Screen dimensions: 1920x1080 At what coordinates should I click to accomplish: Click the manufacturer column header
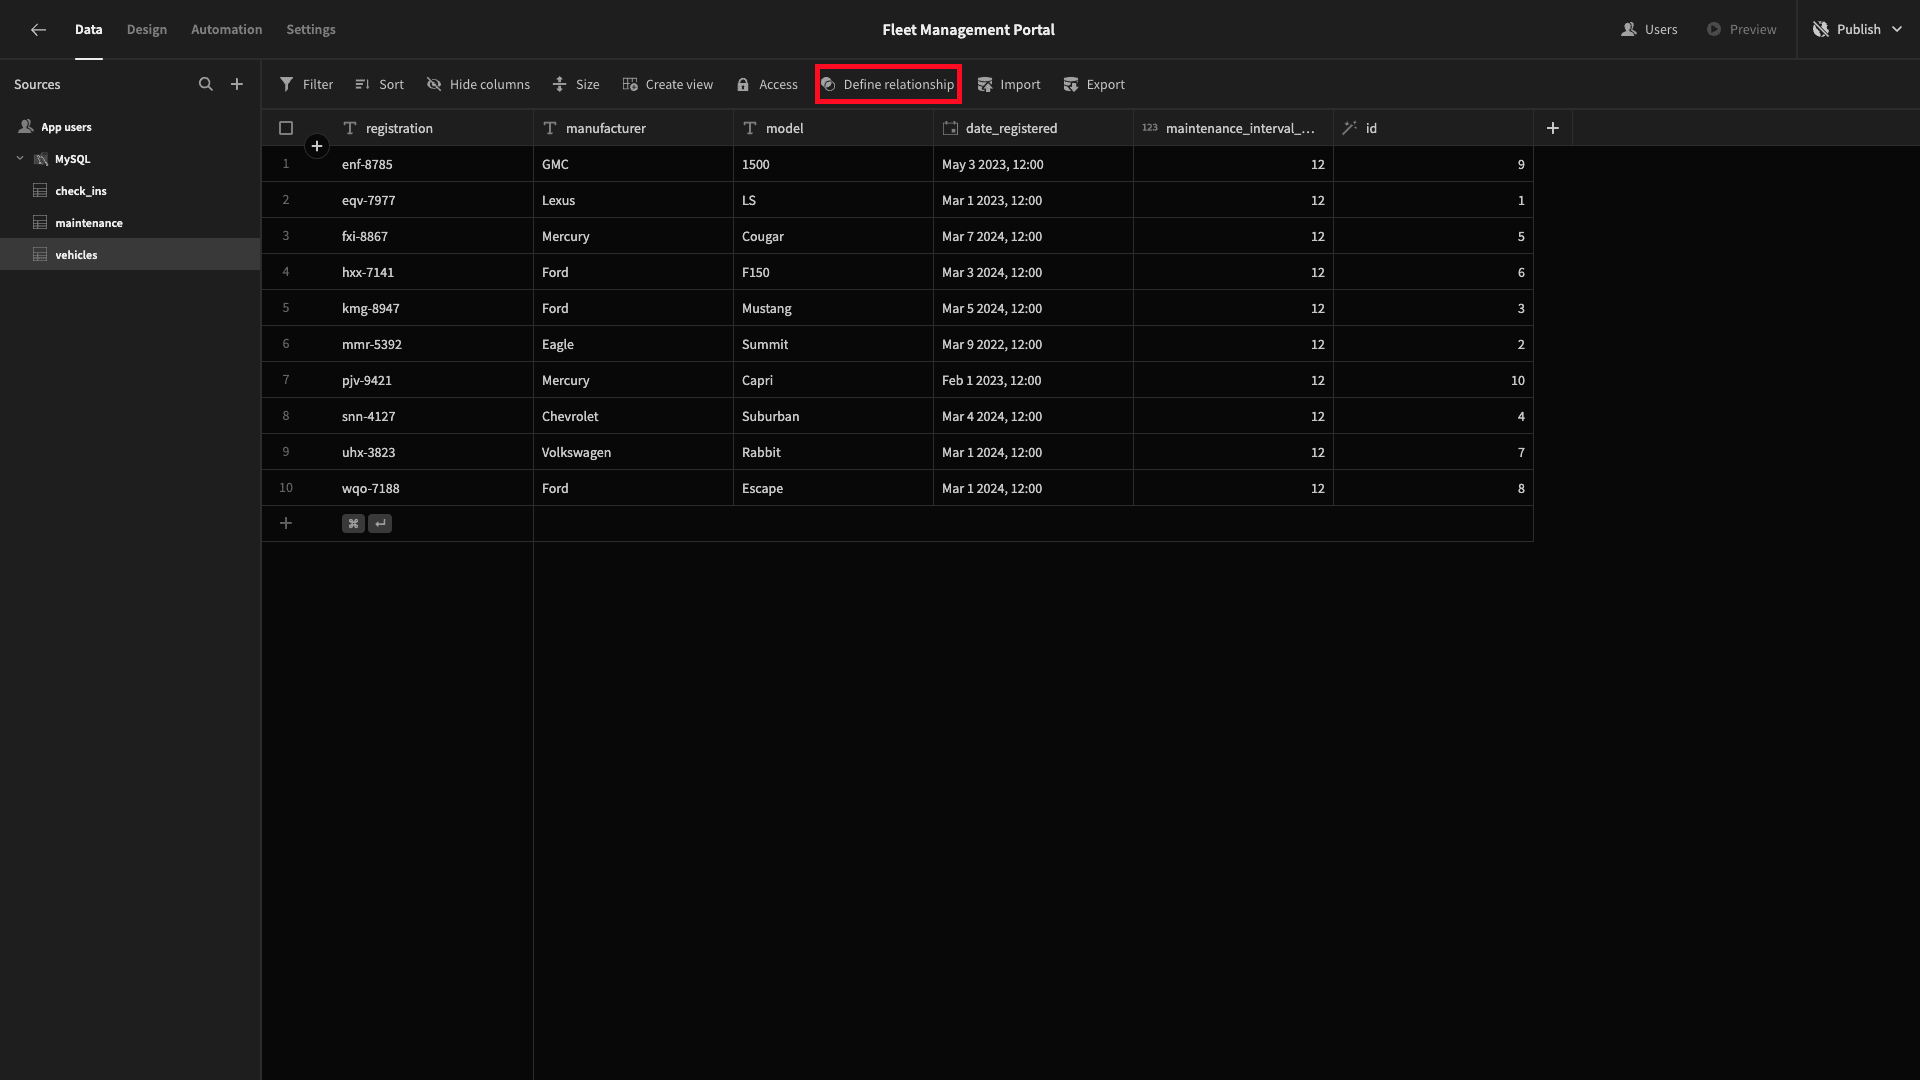point(633,128)
